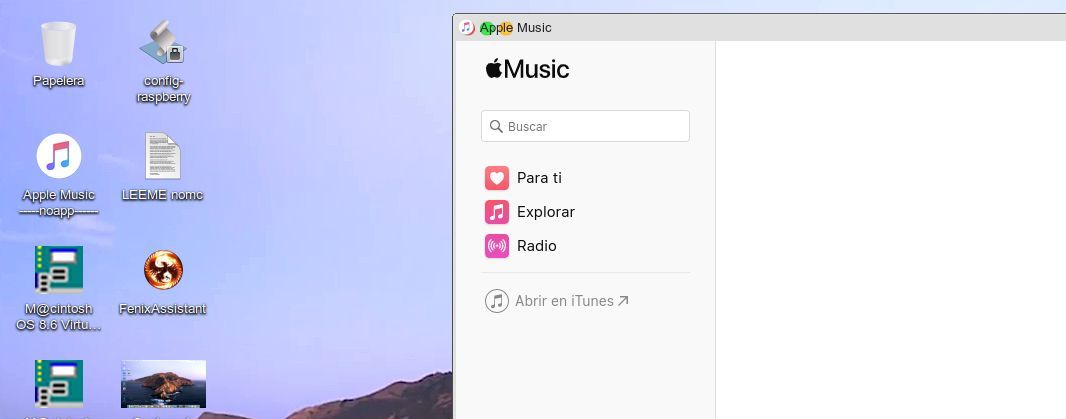Viewport: 1066px width, 419px height.
Task: Select the LEEME nomc text document icon
Action: [x=162, y=156]
